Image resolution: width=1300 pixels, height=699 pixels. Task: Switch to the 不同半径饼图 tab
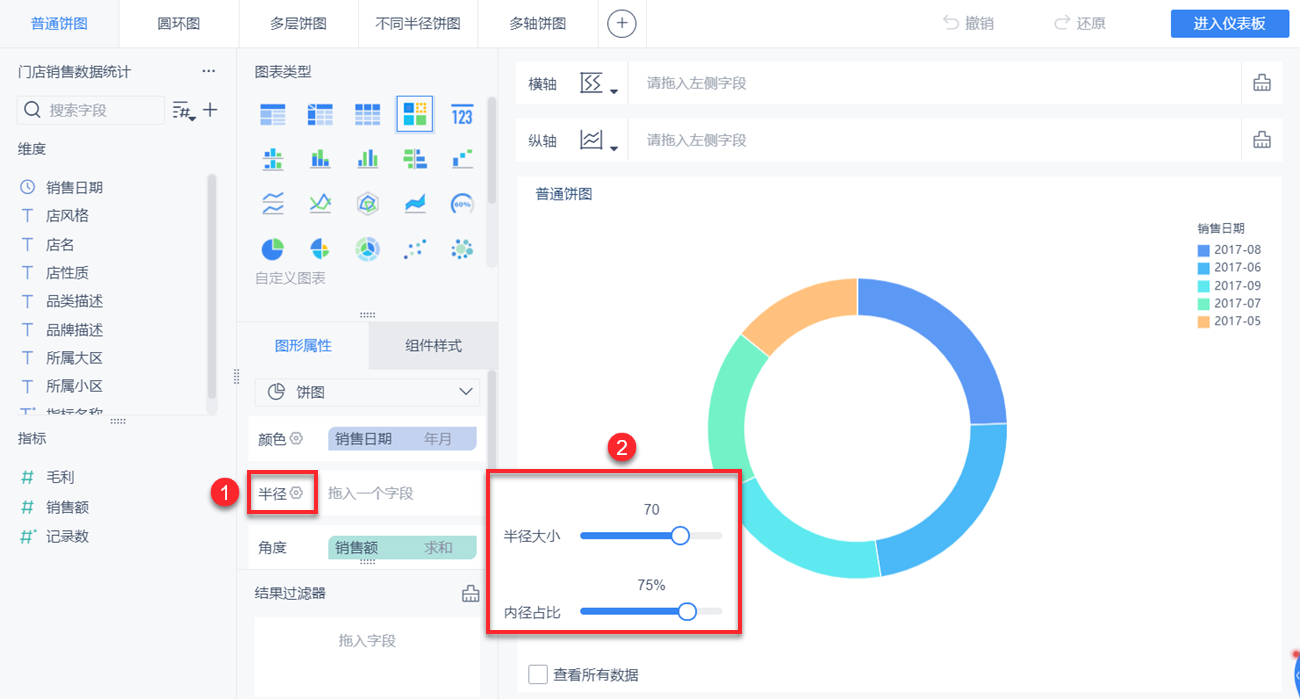tap(418, 23)
